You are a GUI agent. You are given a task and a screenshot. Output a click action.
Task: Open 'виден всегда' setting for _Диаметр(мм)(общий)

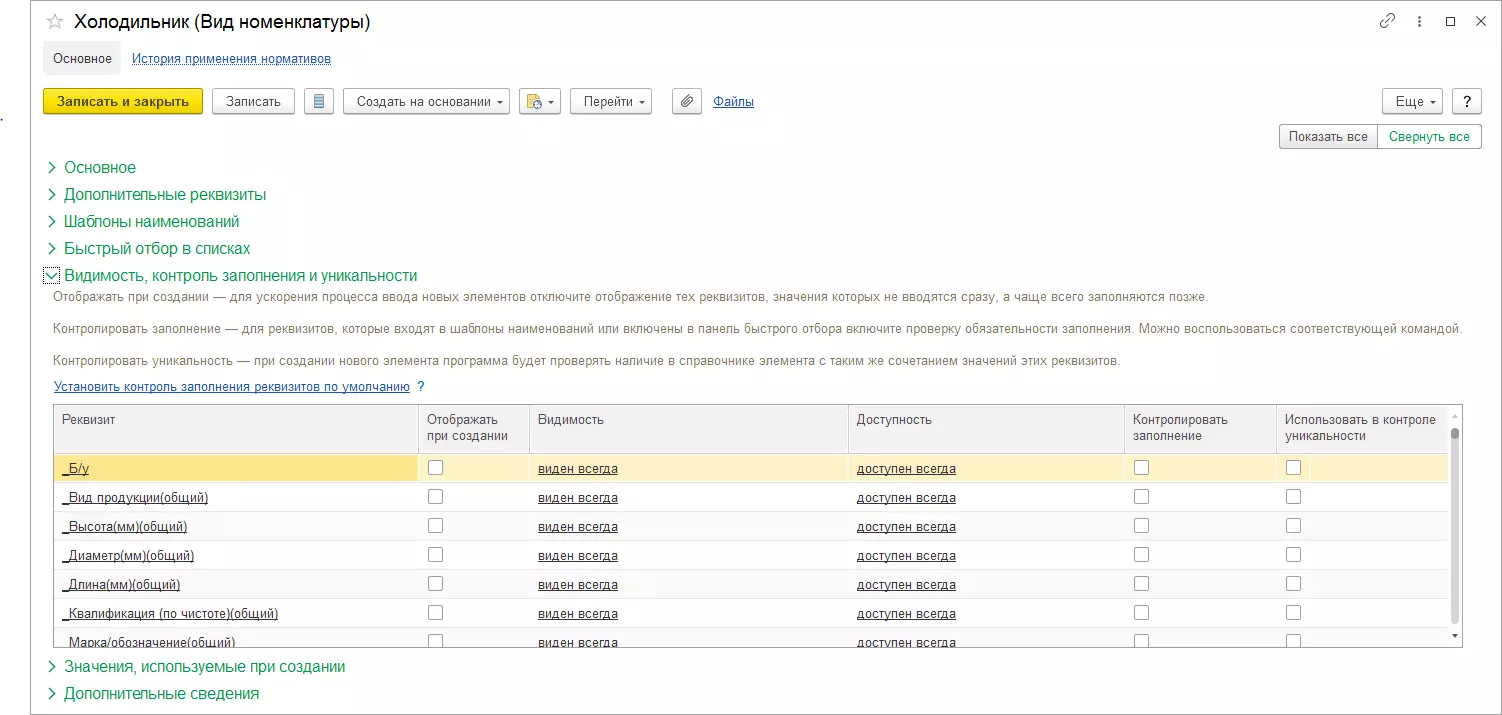click(x=577, y=555)
